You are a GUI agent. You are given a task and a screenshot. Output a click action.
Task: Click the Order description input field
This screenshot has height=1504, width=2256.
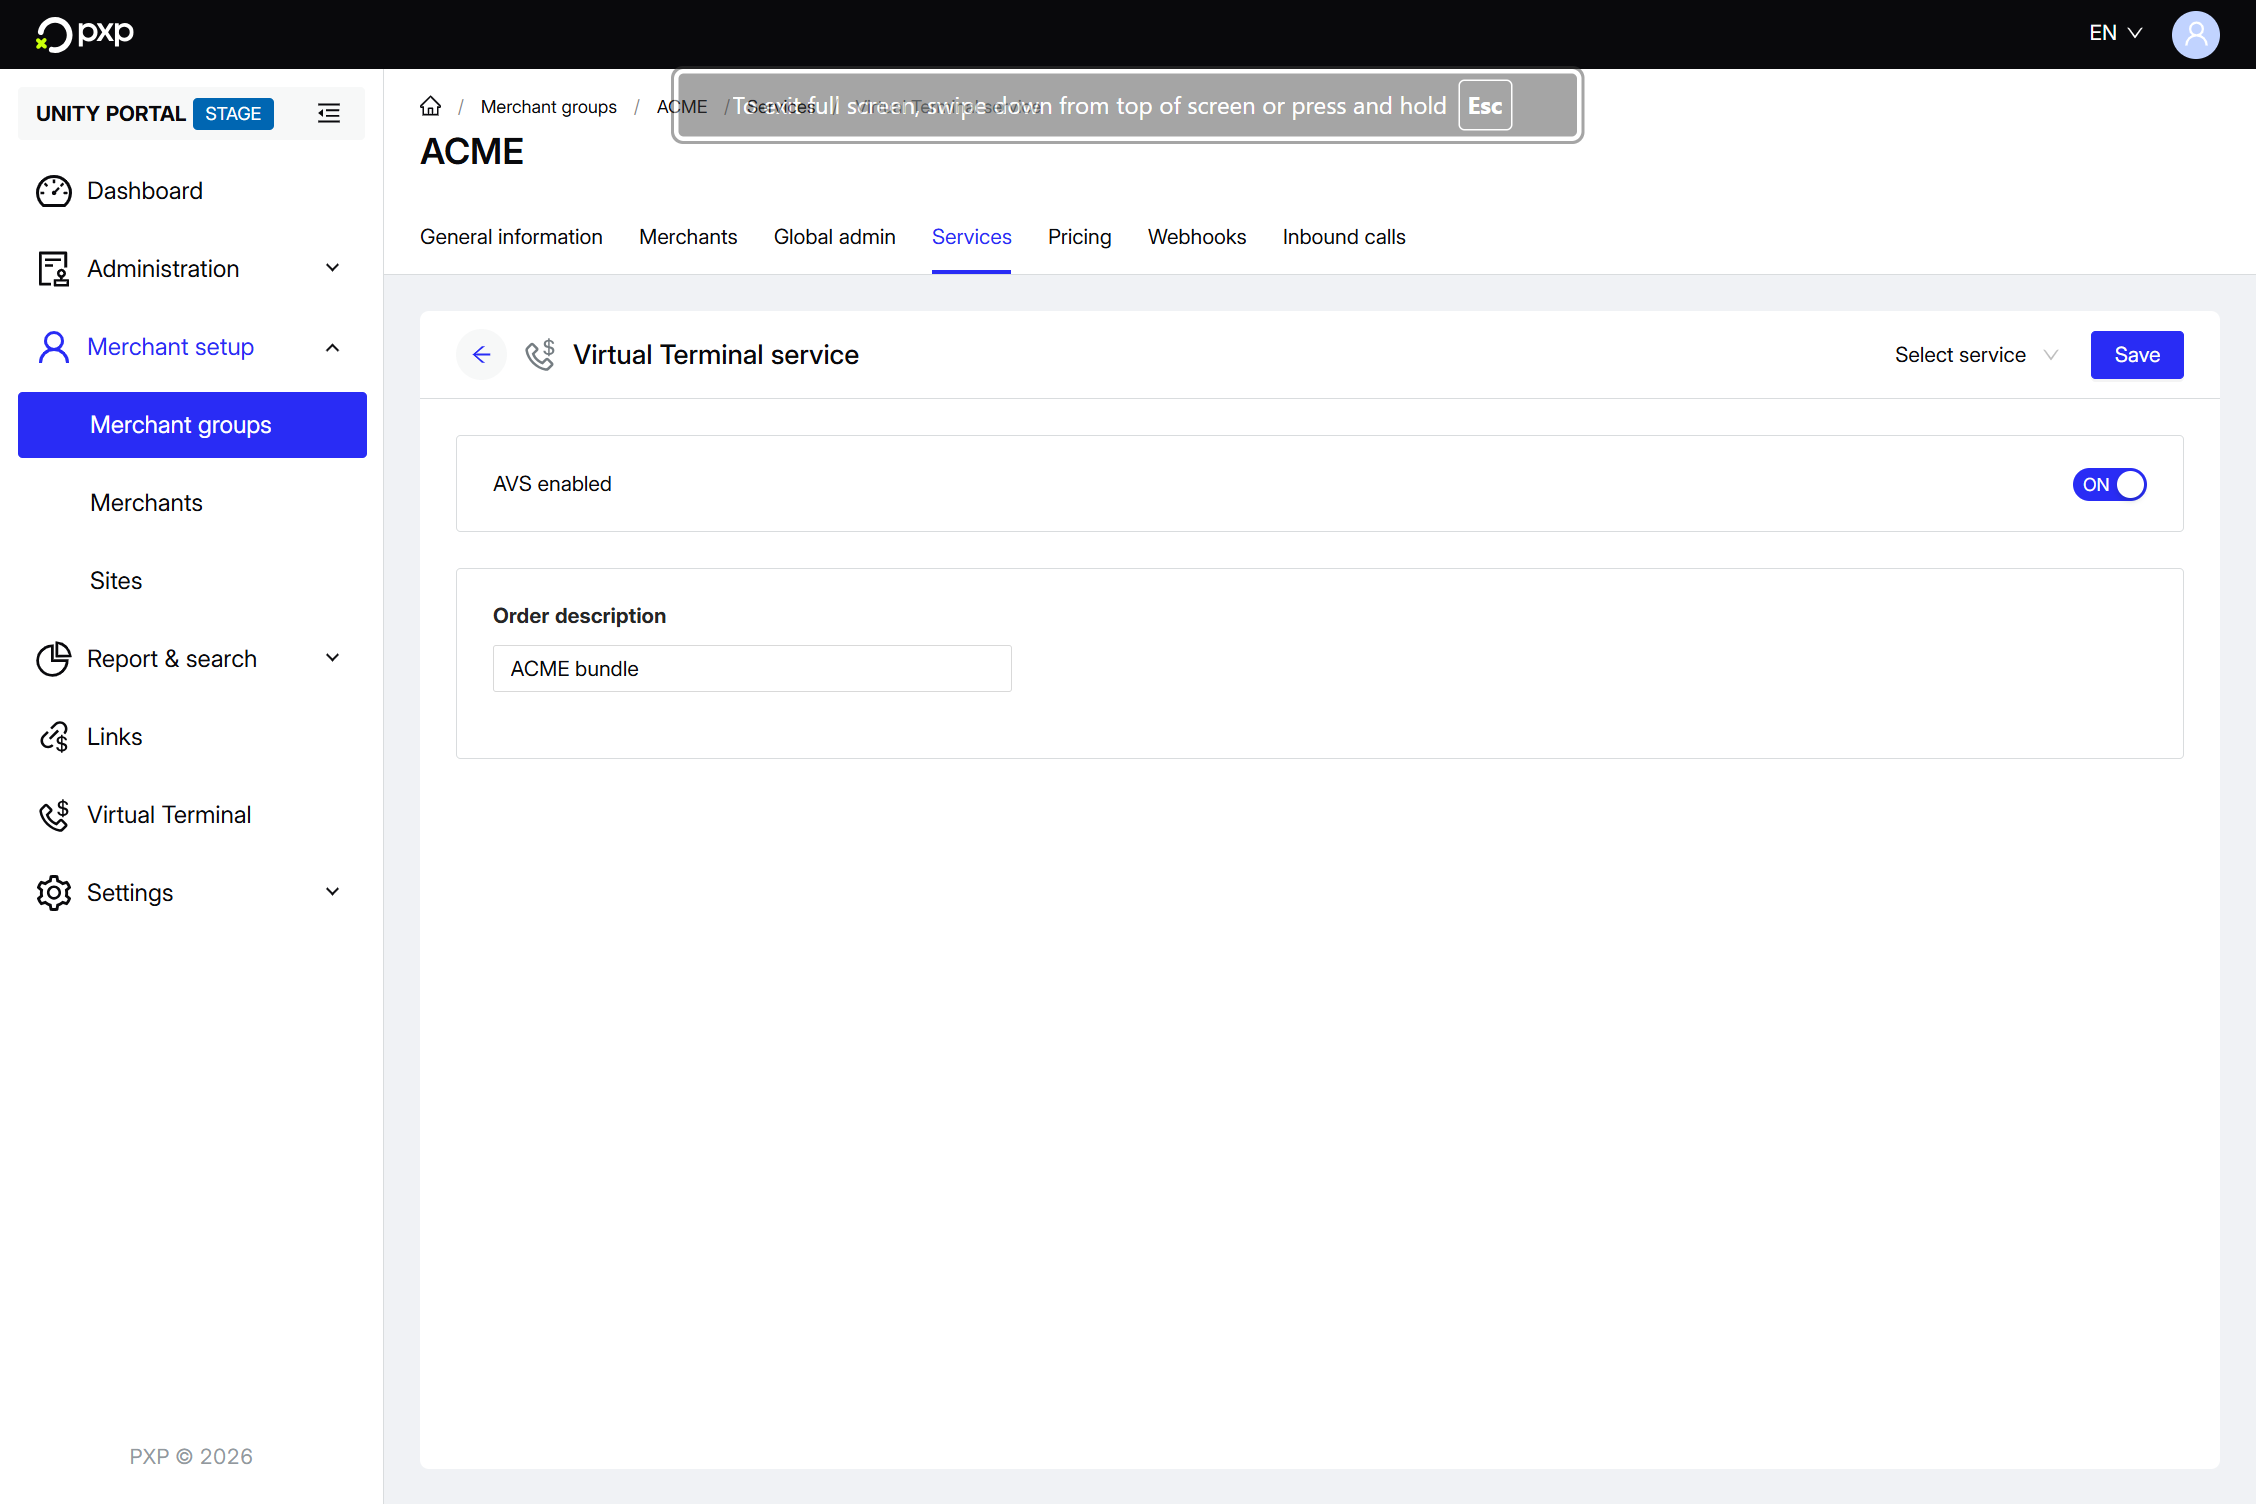pos(751,669)
